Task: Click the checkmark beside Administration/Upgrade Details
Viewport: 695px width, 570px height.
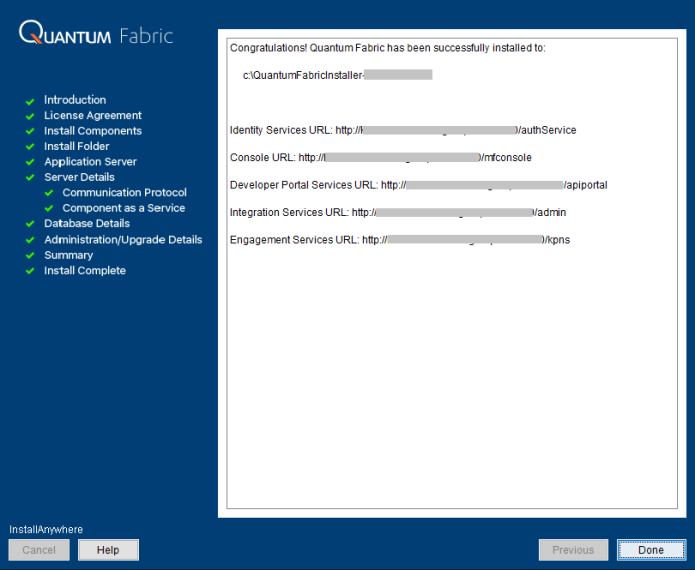Action: coord(30,240)
